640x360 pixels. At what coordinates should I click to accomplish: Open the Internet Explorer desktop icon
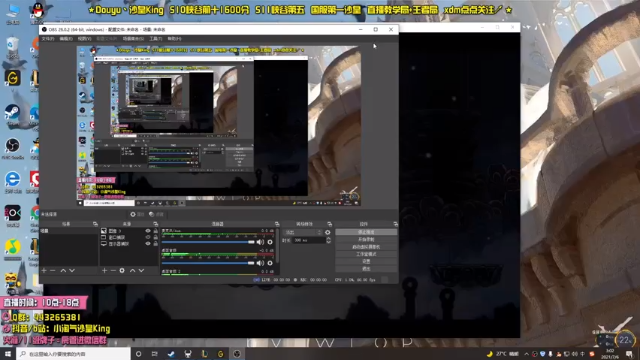tap(13, 182)
